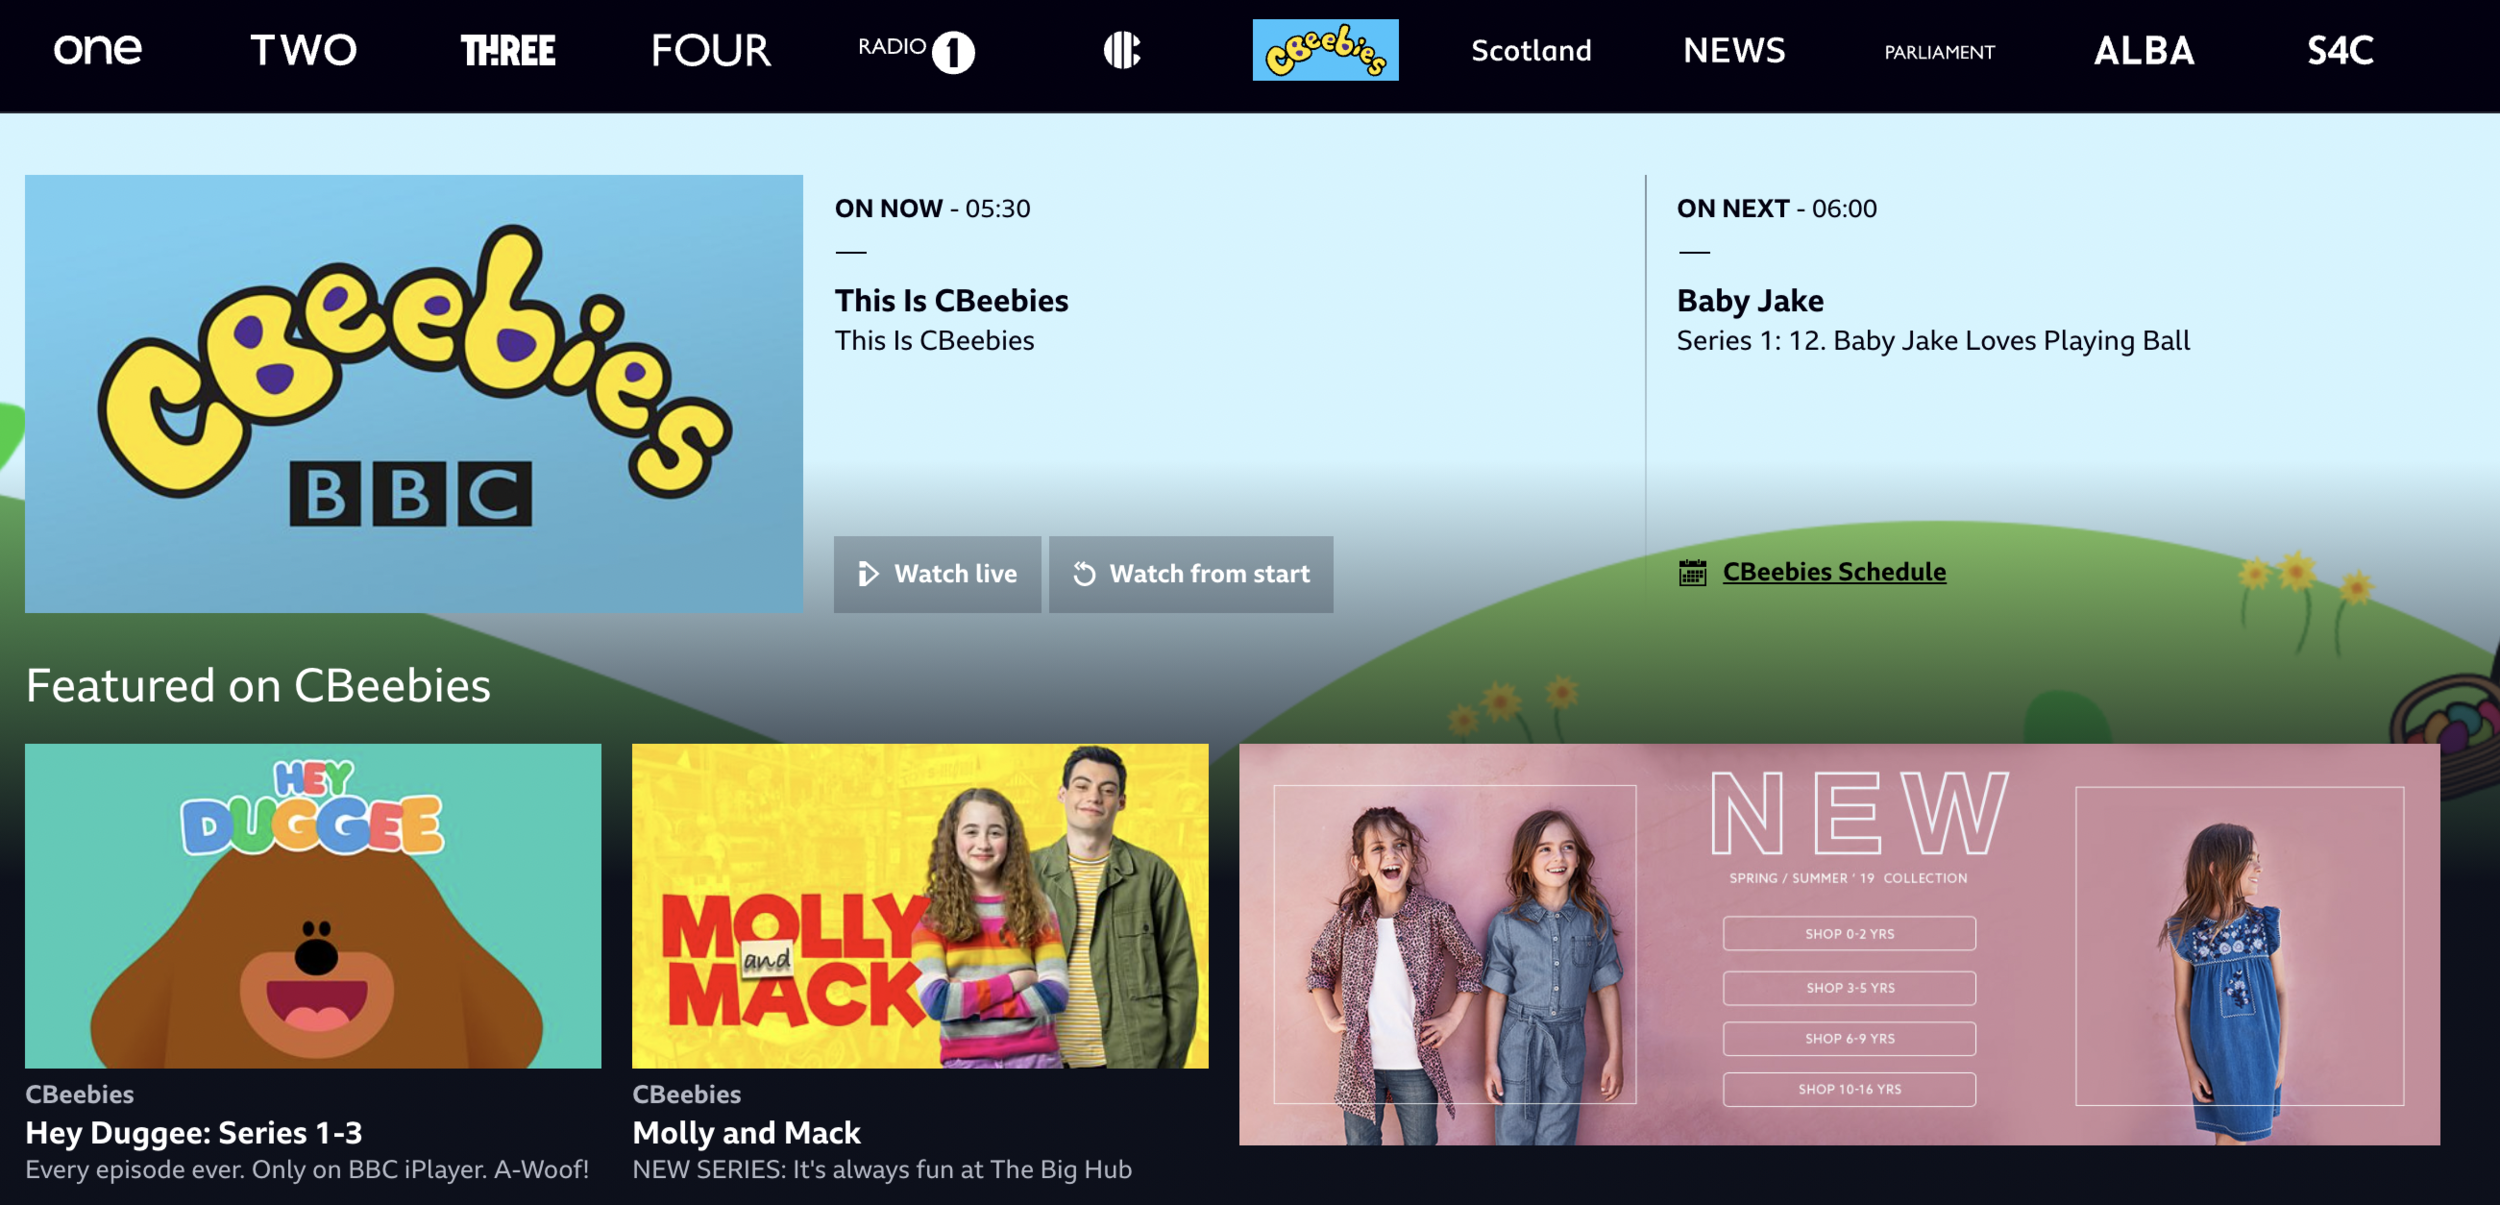Select the BBC TWO channel logo
2500x1205 pixels.
click(x=303, y=50)
